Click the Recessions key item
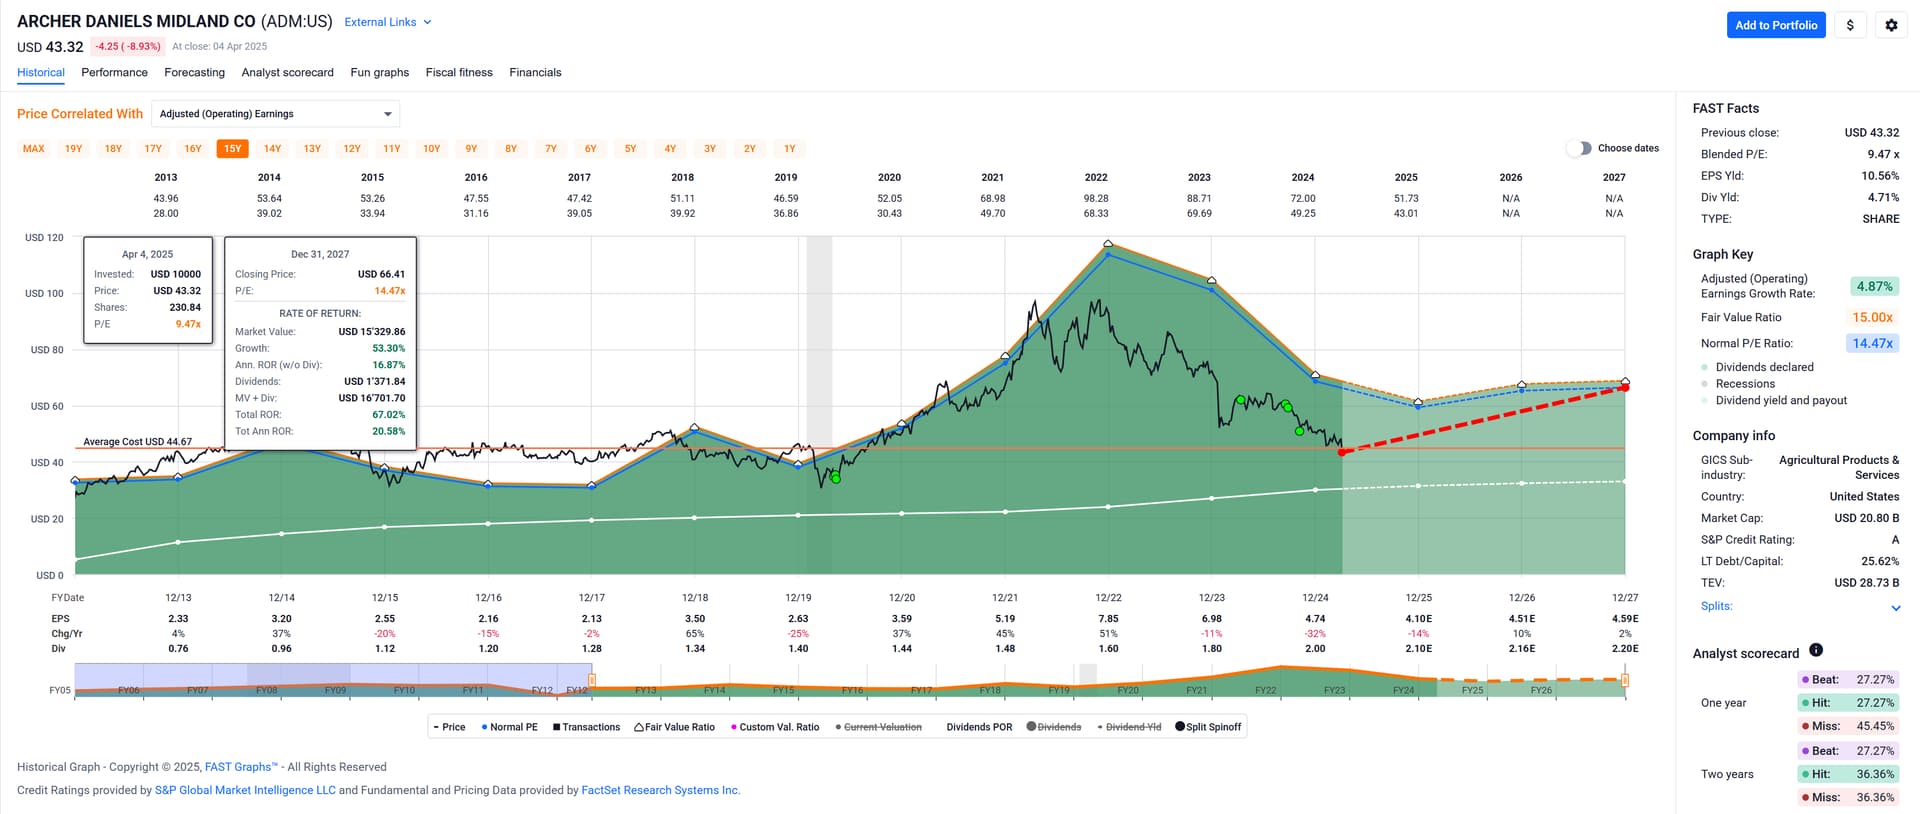Screen dimensions: 1920x814 coord(1738,384)
